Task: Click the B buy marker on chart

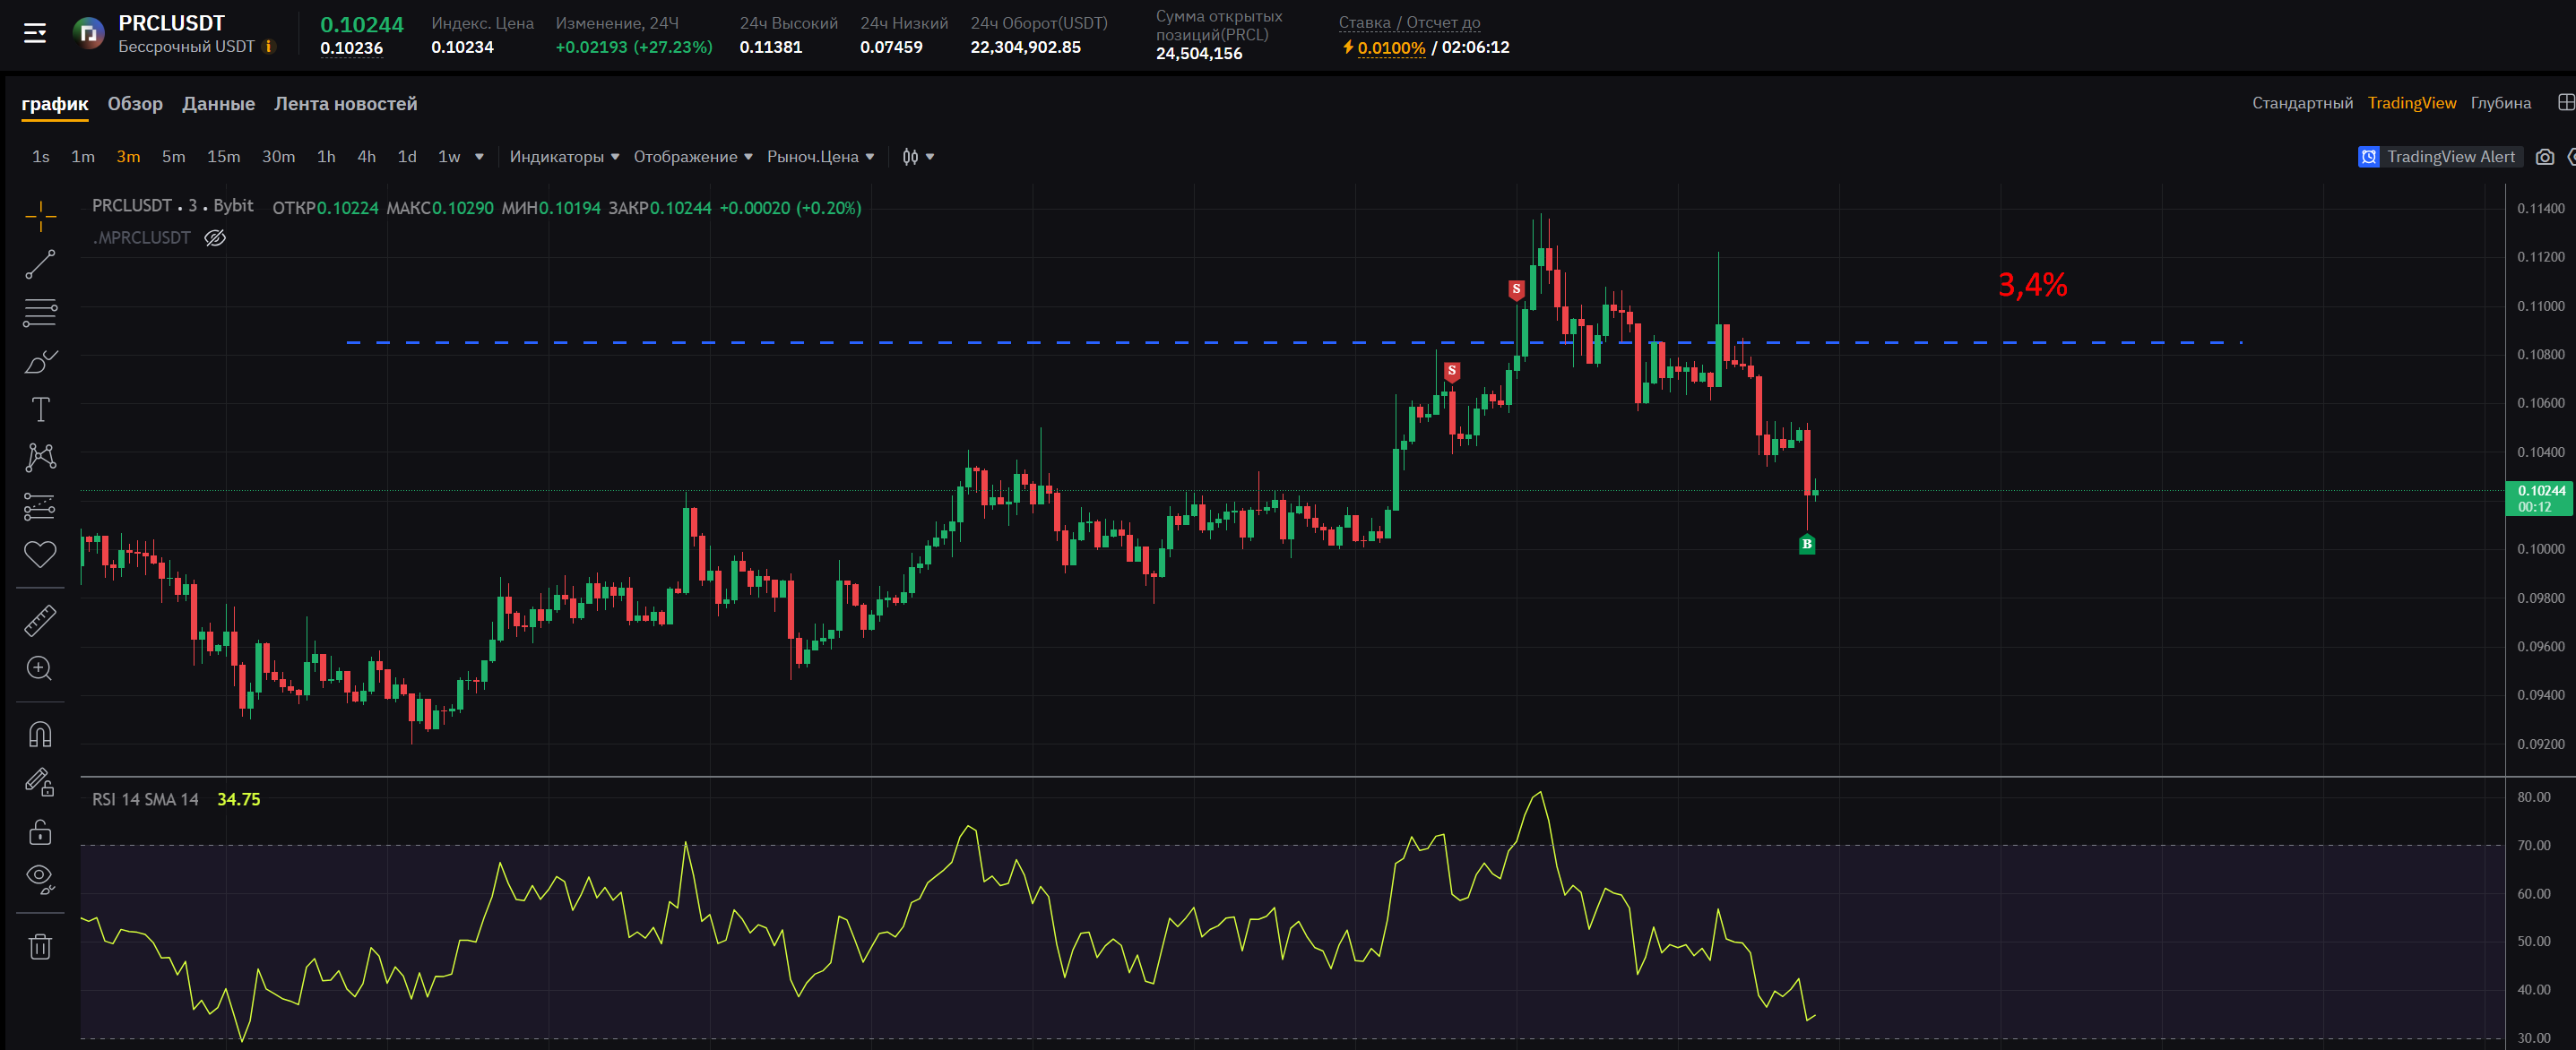Action: tap(1806, 544)
